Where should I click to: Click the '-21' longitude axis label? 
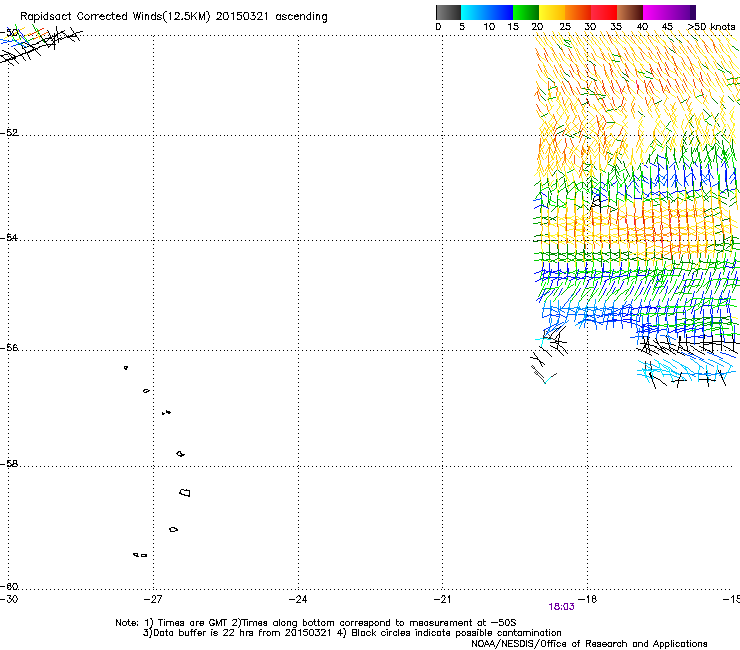(442, 599)
